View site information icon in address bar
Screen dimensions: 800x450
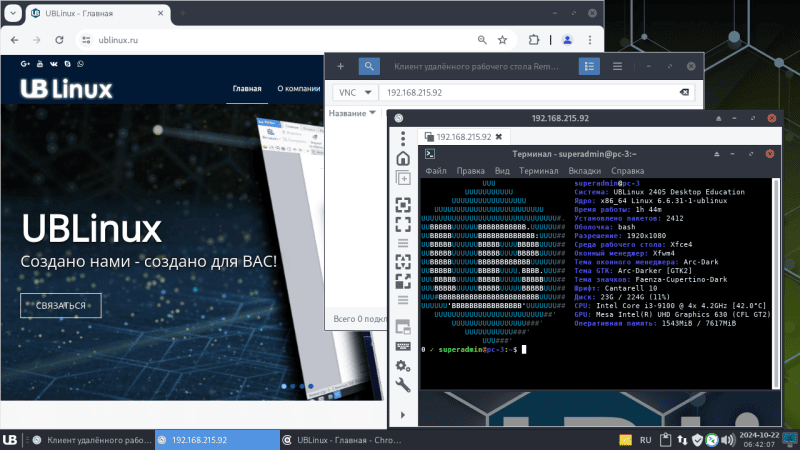click(86, 40)
